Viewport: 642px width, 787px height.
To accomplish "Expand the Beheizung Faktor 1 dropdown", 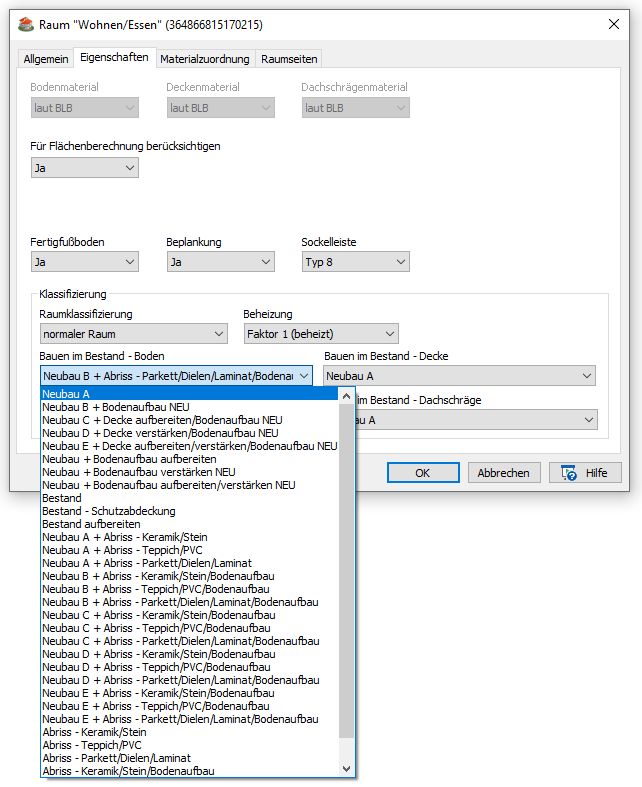I will click(320, 334).
